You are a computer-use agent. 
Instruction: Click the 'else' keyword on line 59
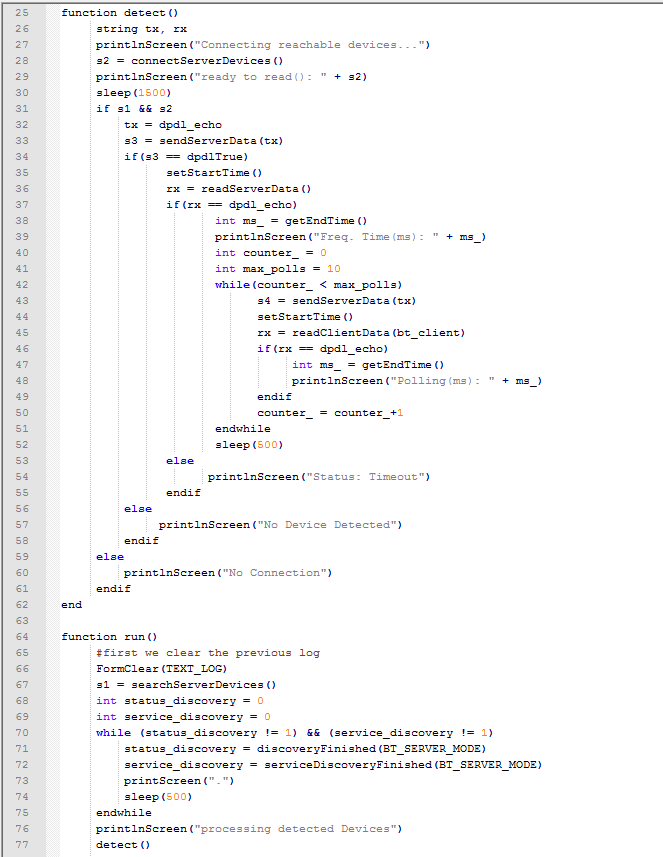pos(110,557)
